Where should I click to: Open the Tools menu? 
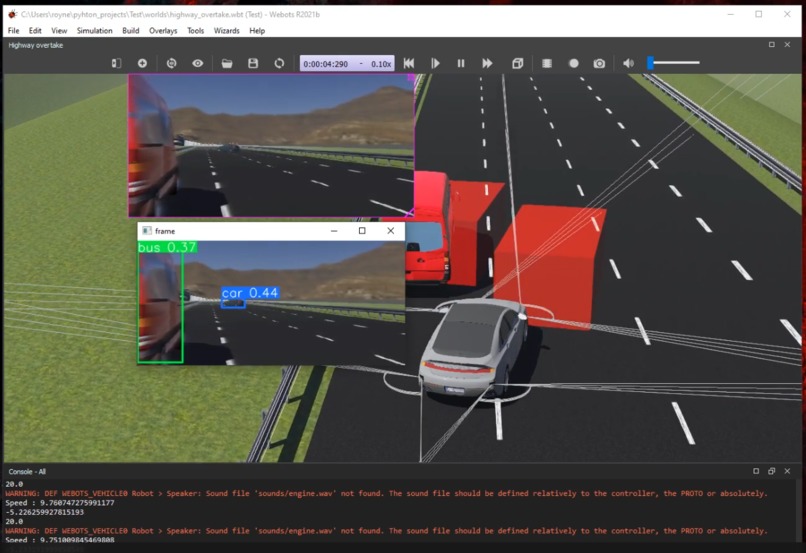coord(195,31)
